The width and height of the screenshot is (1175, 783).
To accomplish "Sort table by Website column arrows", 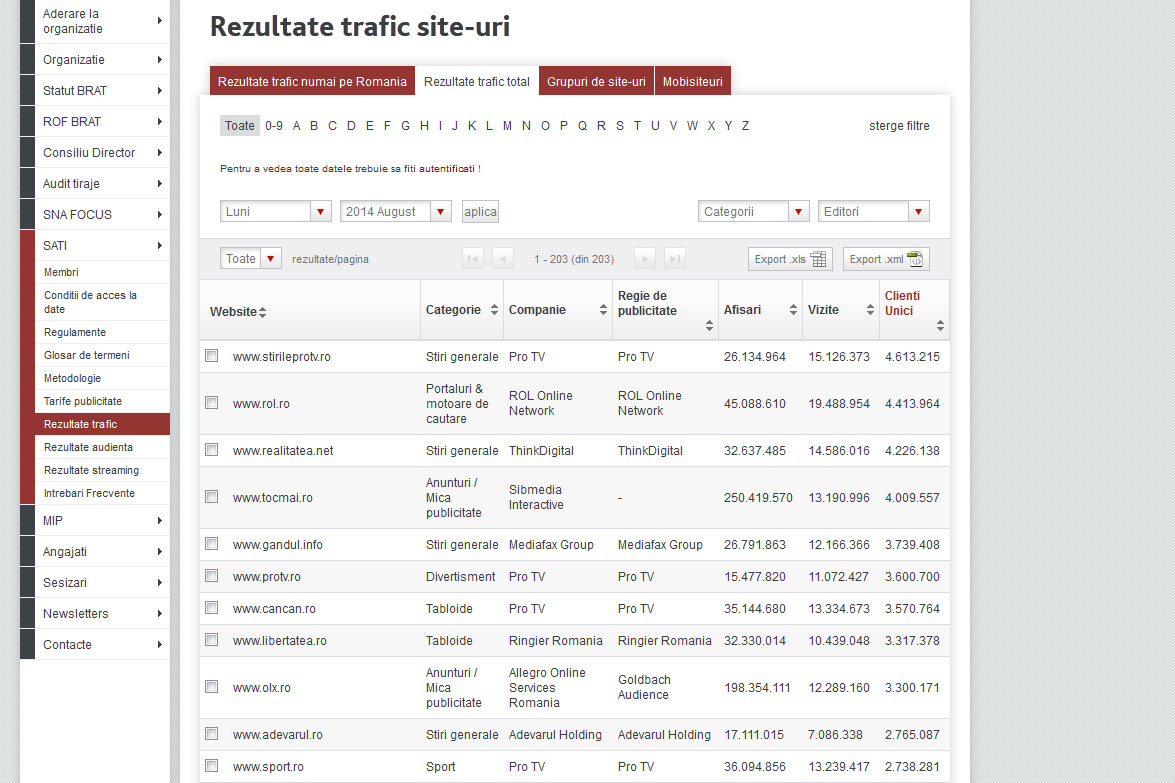I will (x=262, y=313).
